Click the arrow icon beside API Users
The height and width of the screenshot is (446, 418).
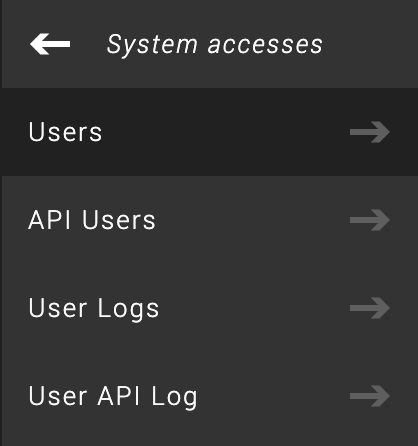click(x=370, y=220)
